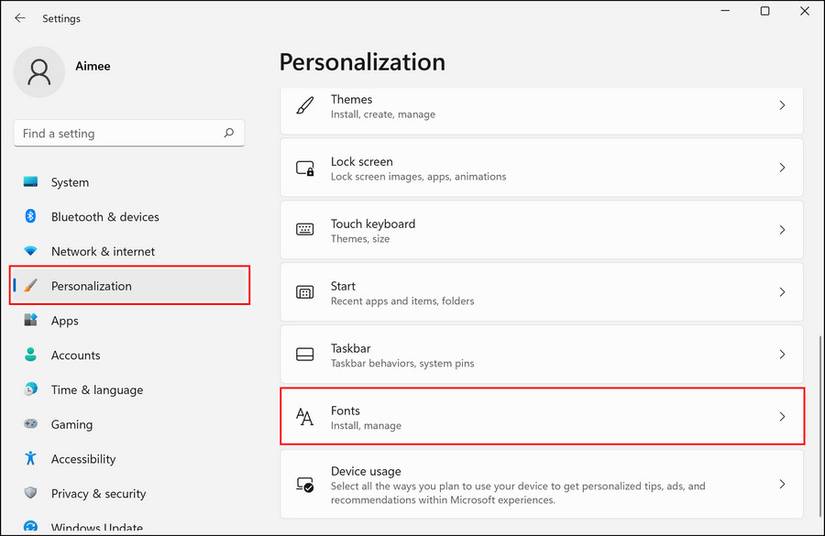
Task: Click the Gaming controller icon in sidebar
Action: [31, 424]
